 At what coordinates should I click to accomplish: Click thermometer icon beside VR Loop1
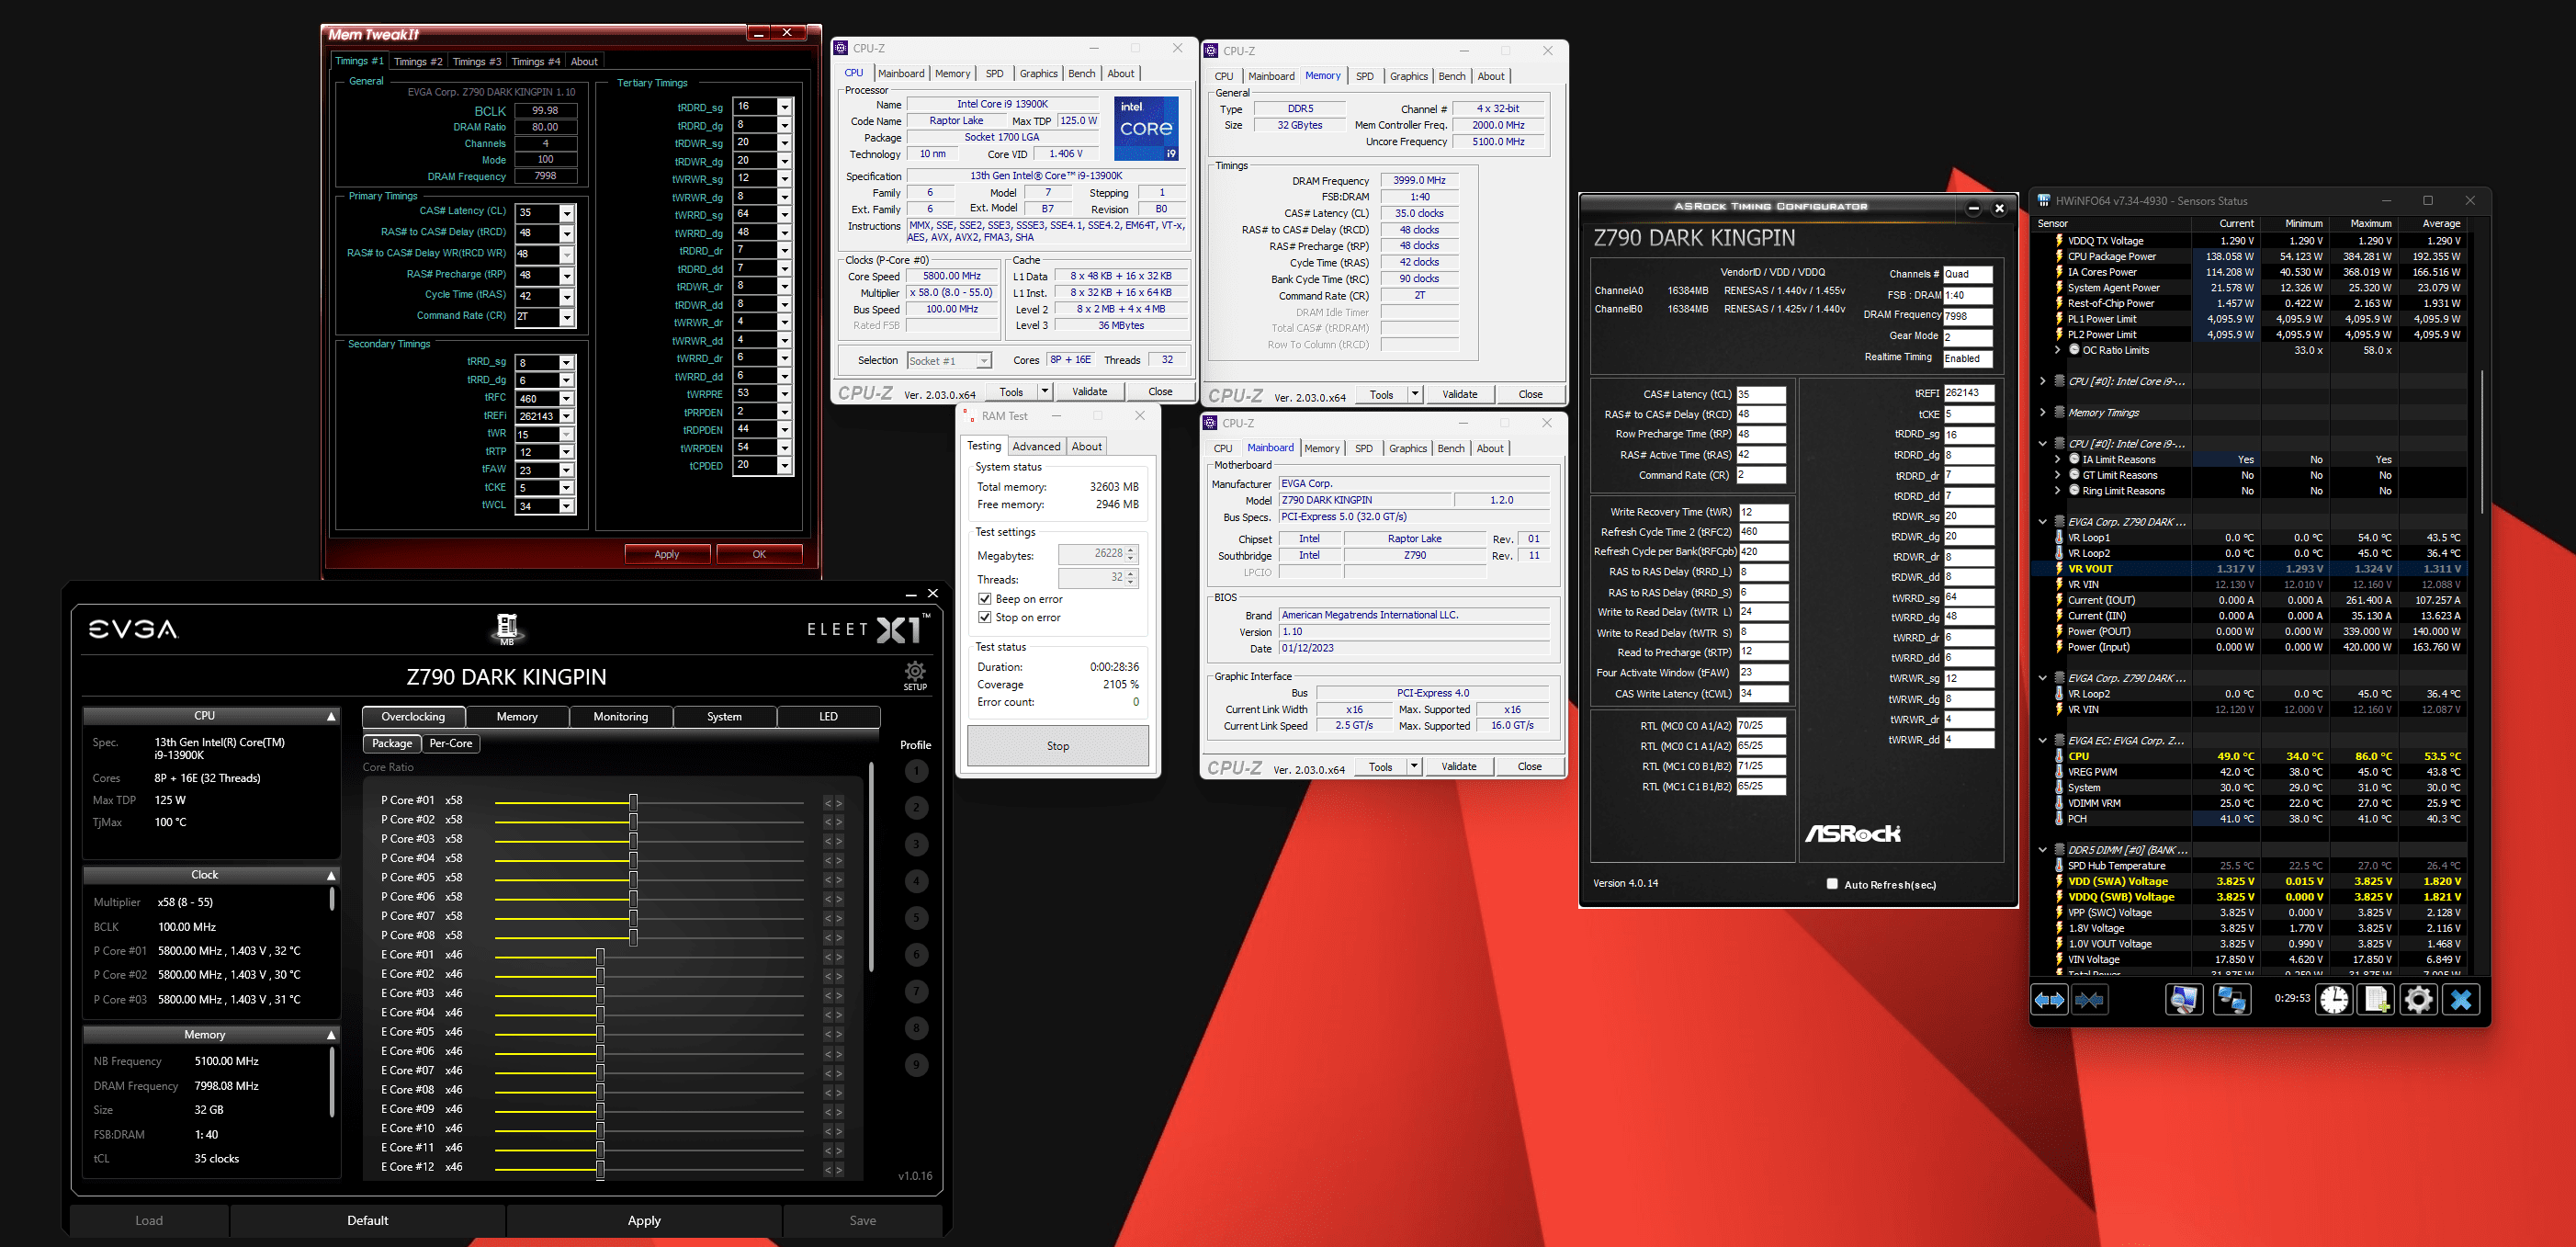2059,537
